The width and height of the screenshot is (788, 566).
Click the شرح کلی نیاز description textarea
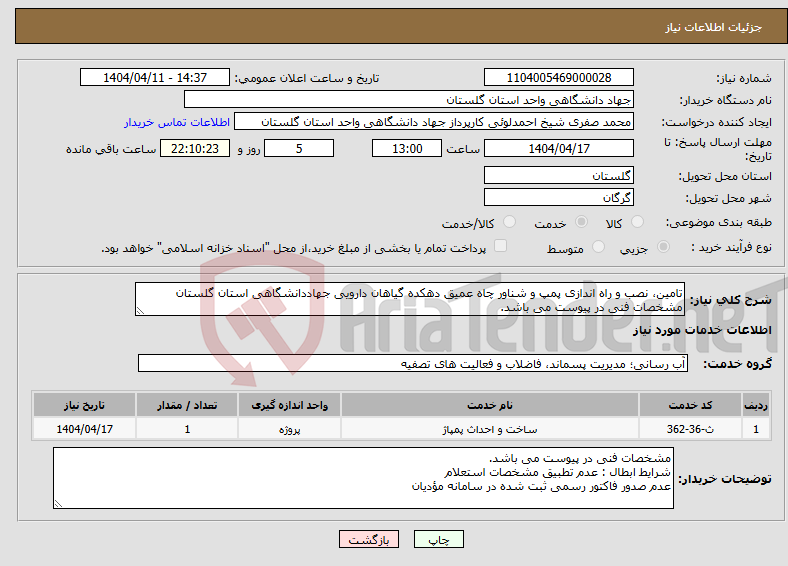[x=410, y=299]
